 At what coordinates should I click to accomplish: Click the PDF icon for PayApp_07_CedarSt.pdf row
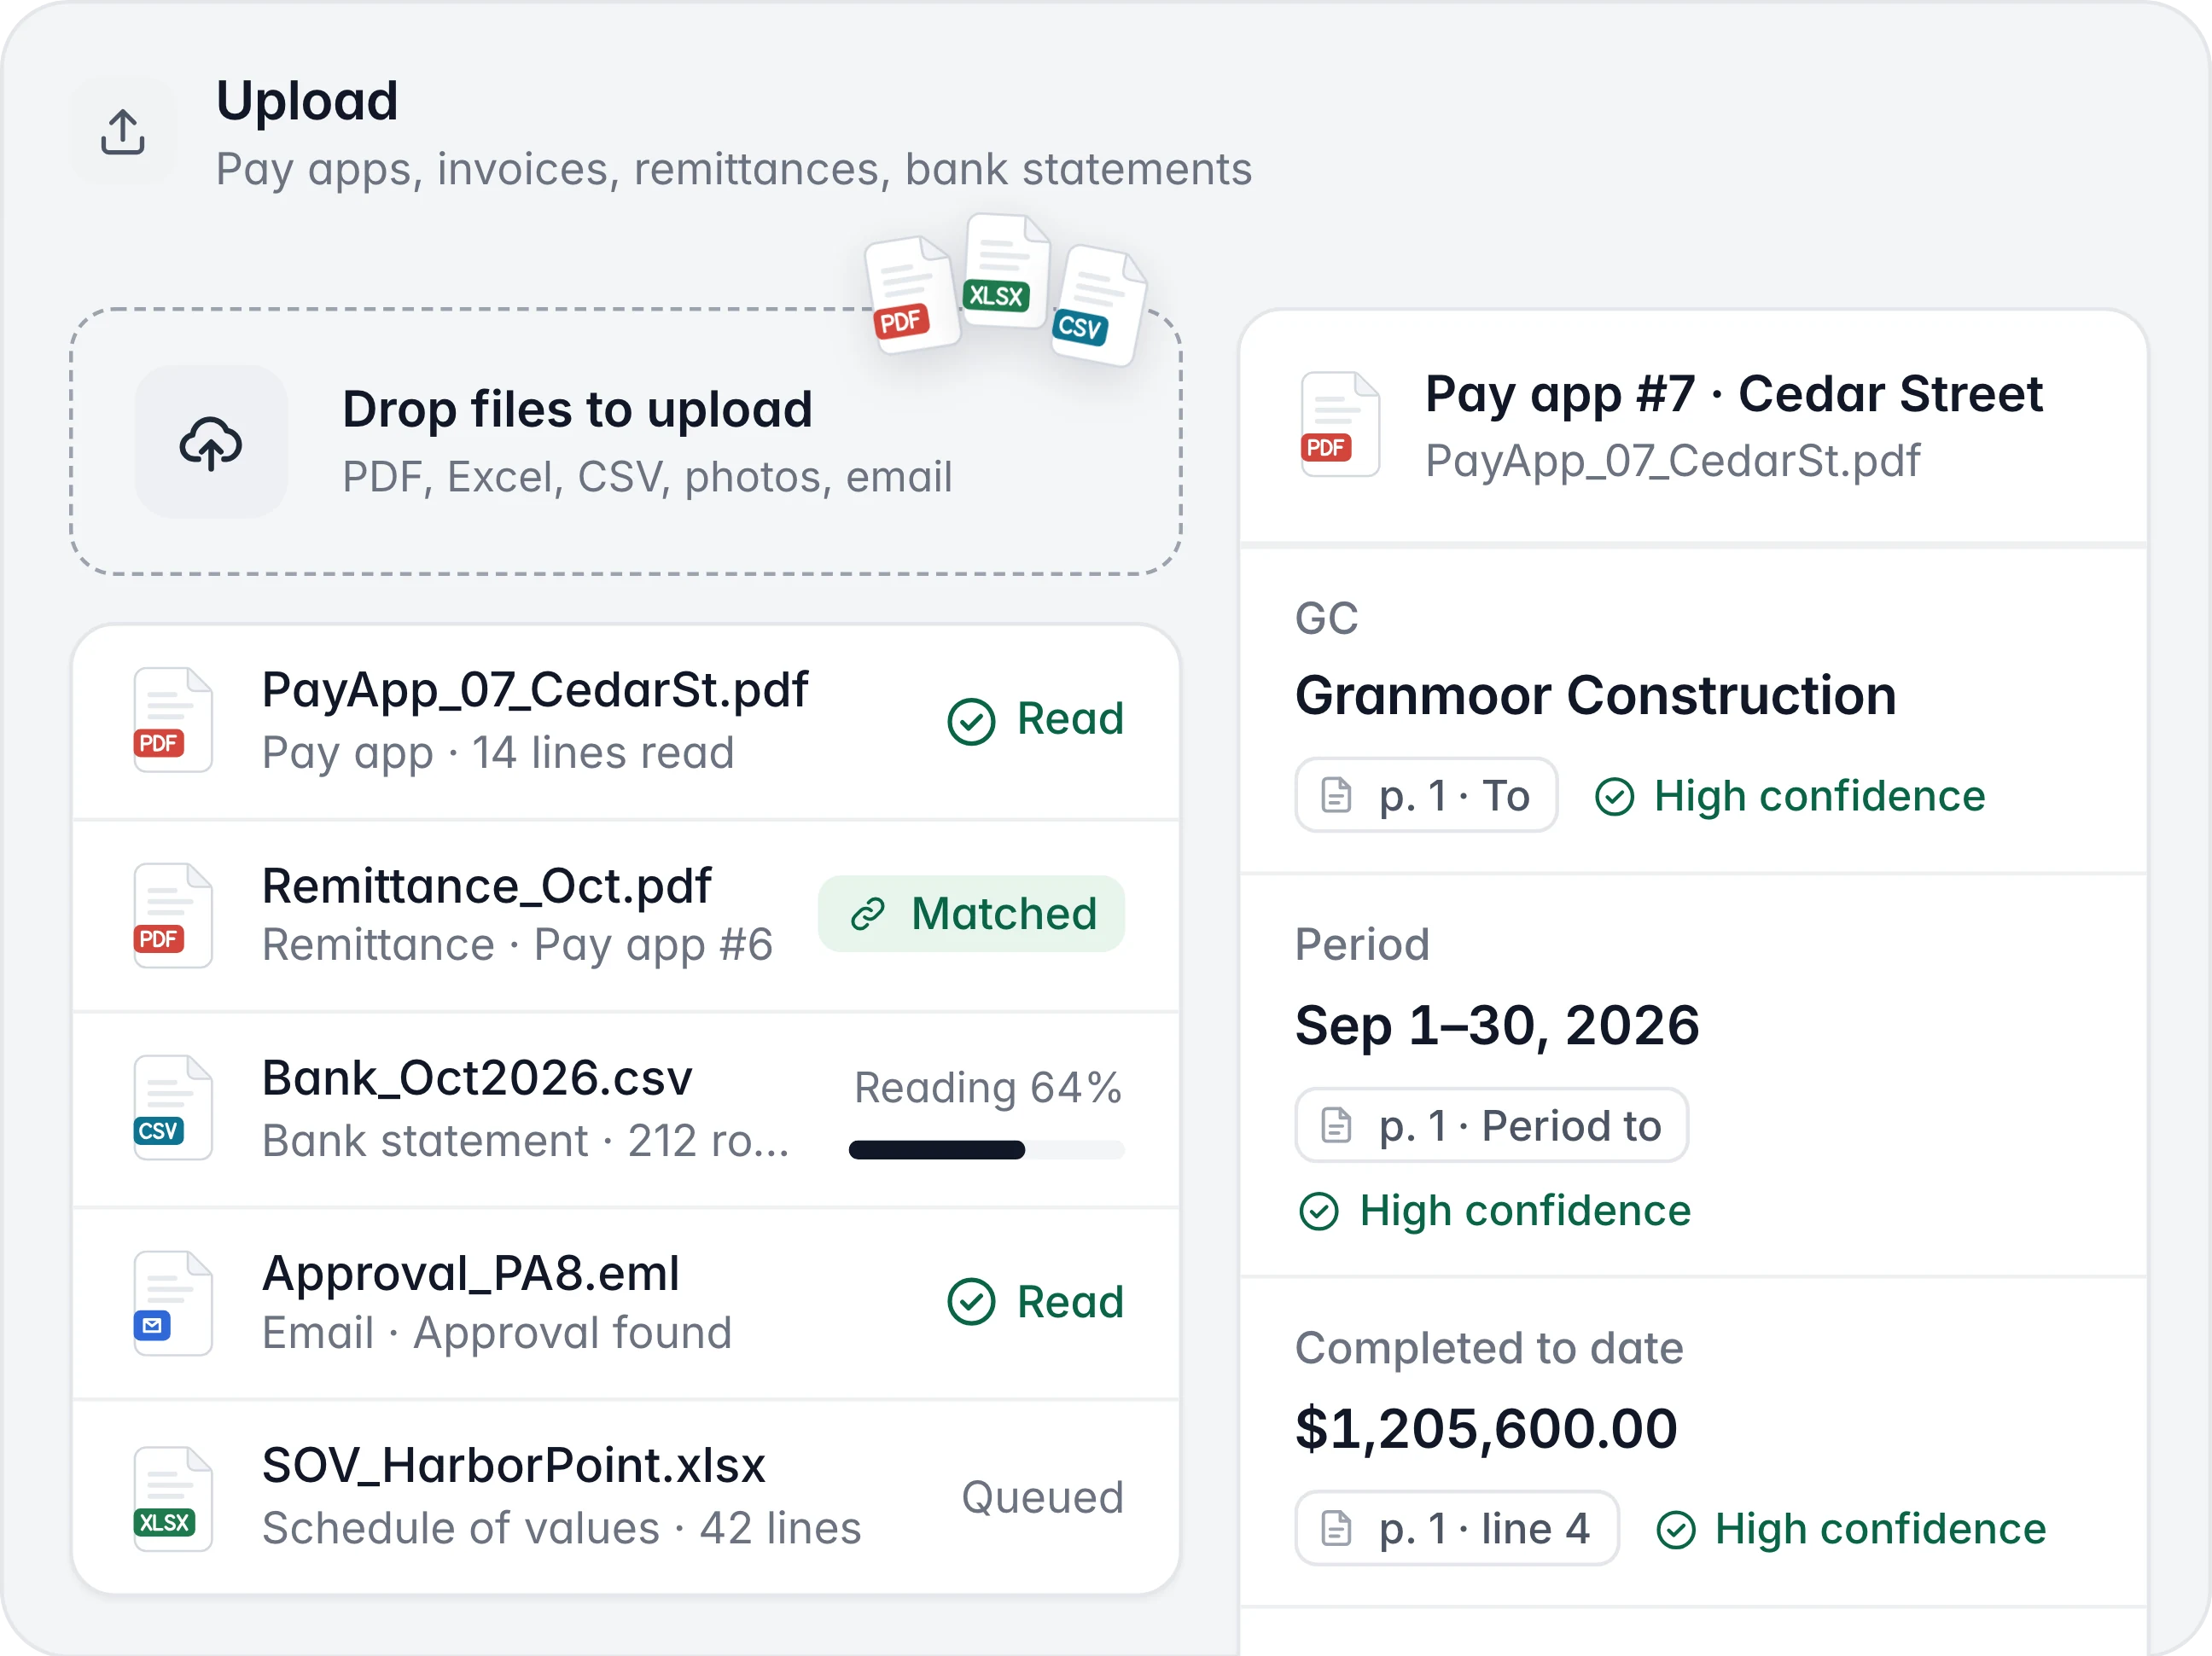pyautogui.click(x=172, y=720)
